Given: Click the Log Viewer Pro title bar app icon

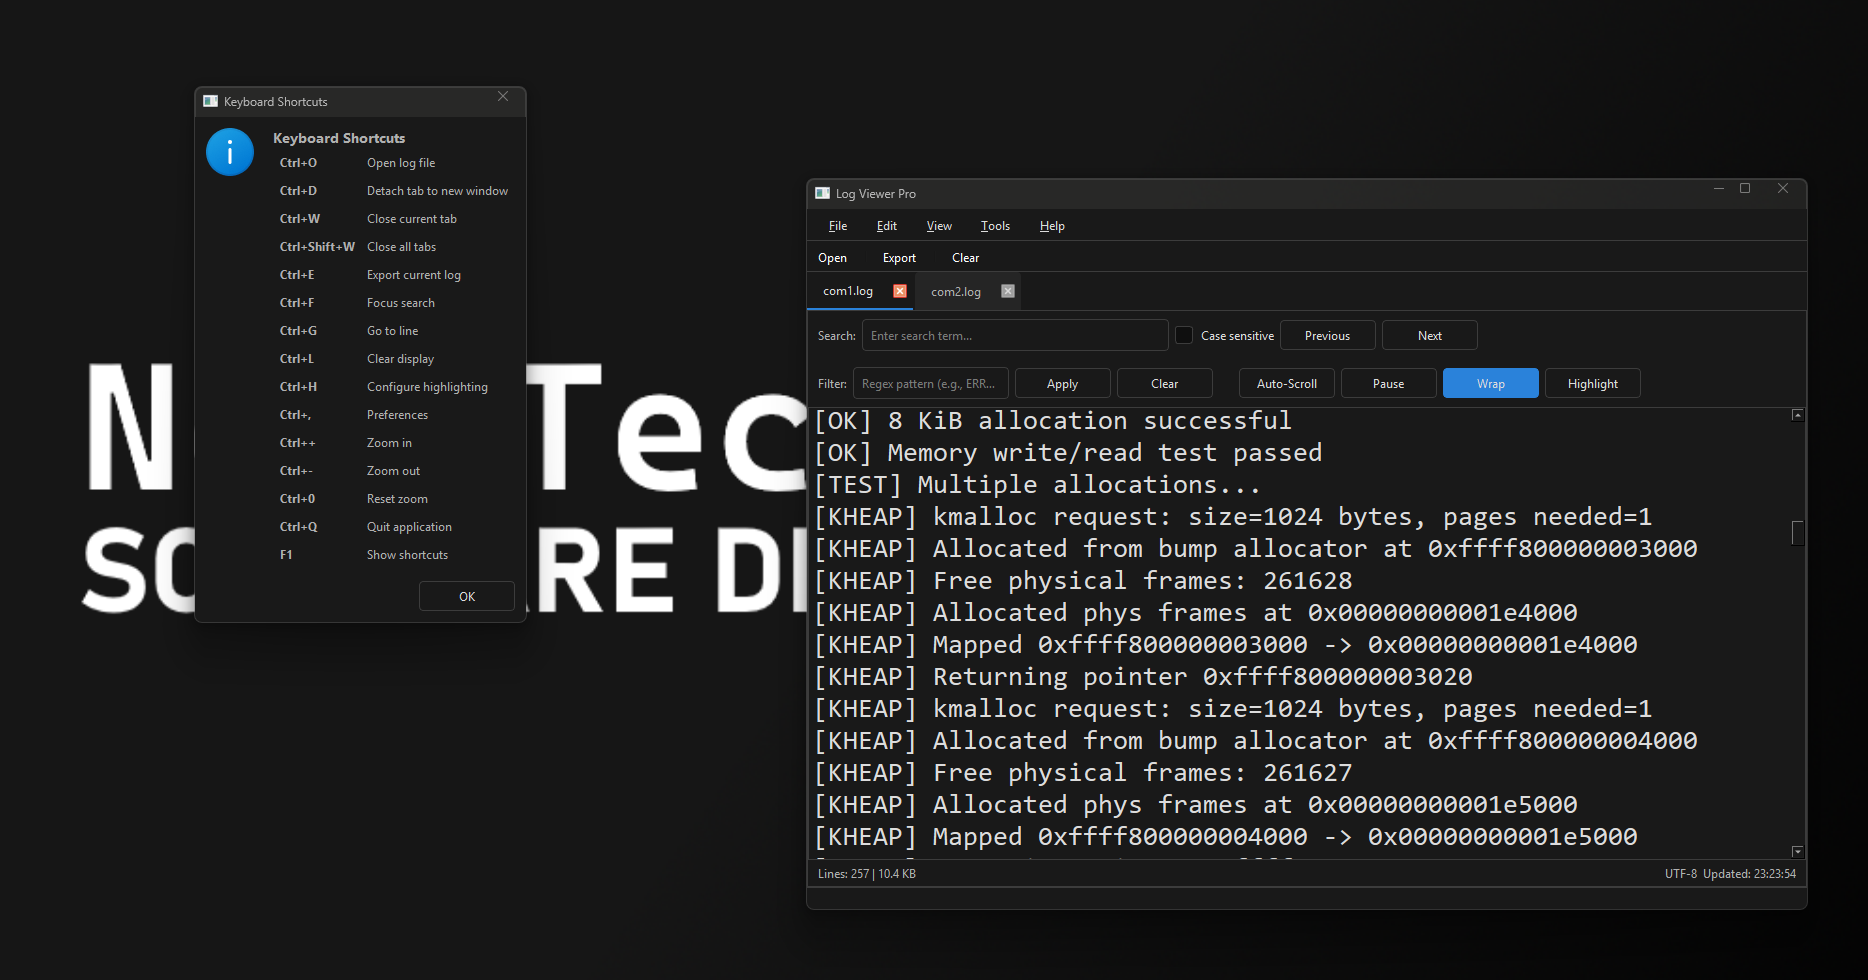Looking at the screenshot, I should click(823, 193).
